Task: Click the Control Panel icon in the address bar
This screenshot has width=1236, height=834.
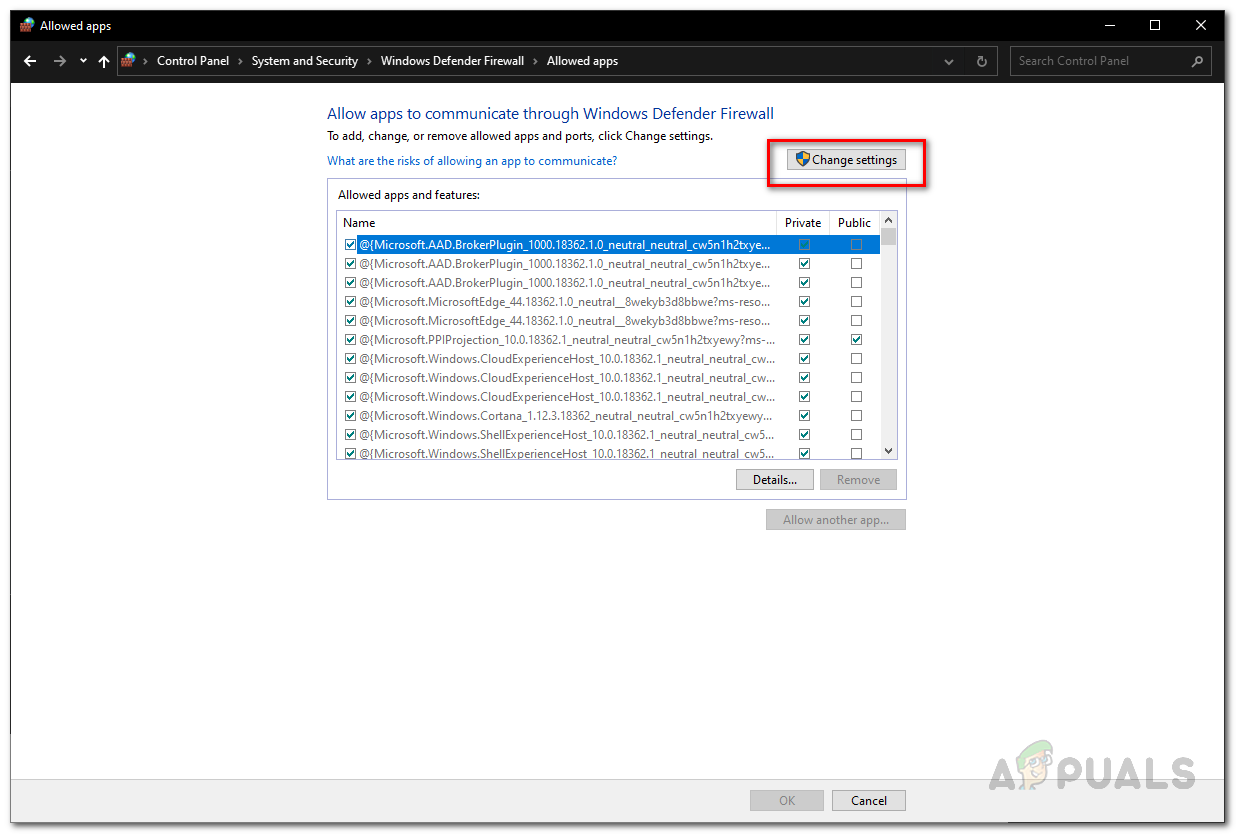Action: 129,60
